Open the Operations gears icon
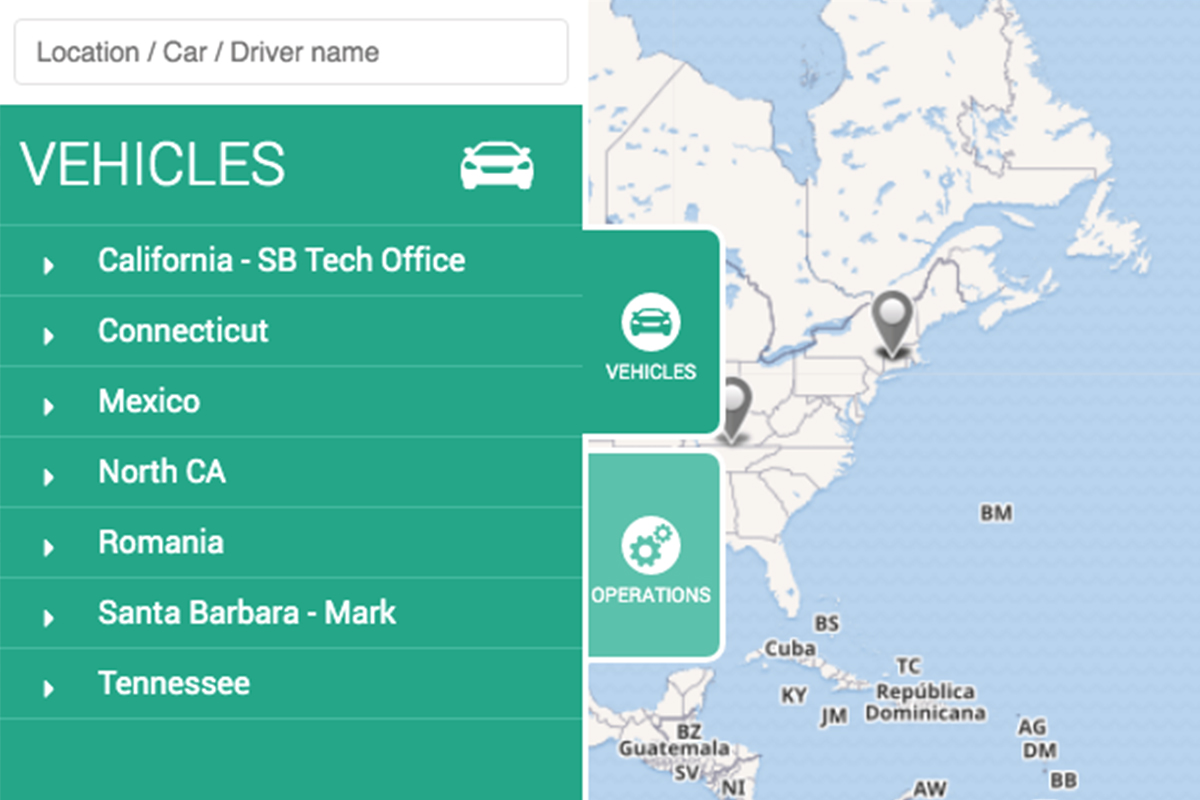 651,545
